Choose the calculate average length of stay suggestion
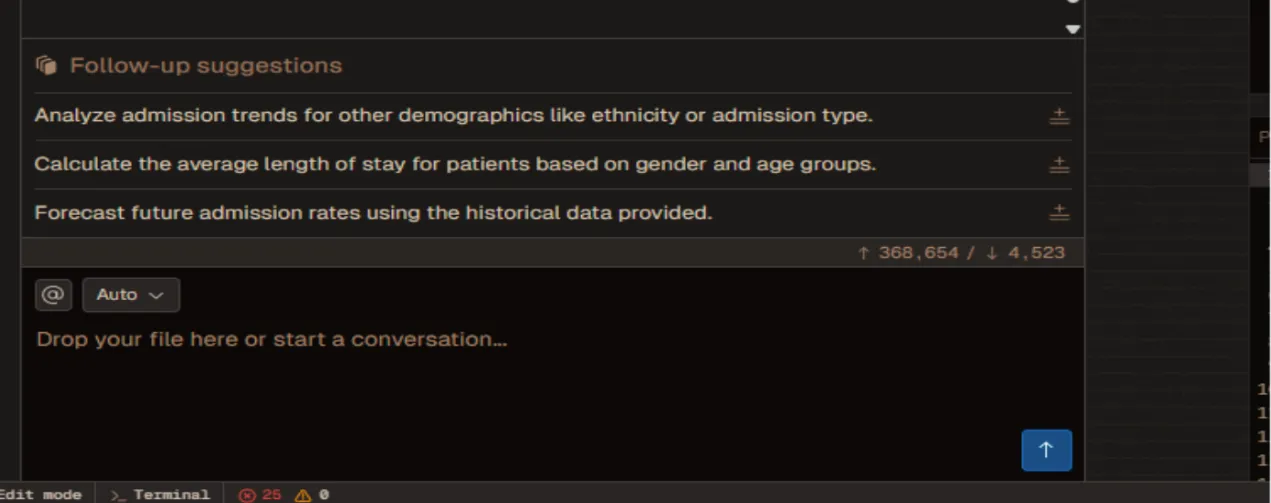Screen dimensions: 1271x503 pos(455,164)
